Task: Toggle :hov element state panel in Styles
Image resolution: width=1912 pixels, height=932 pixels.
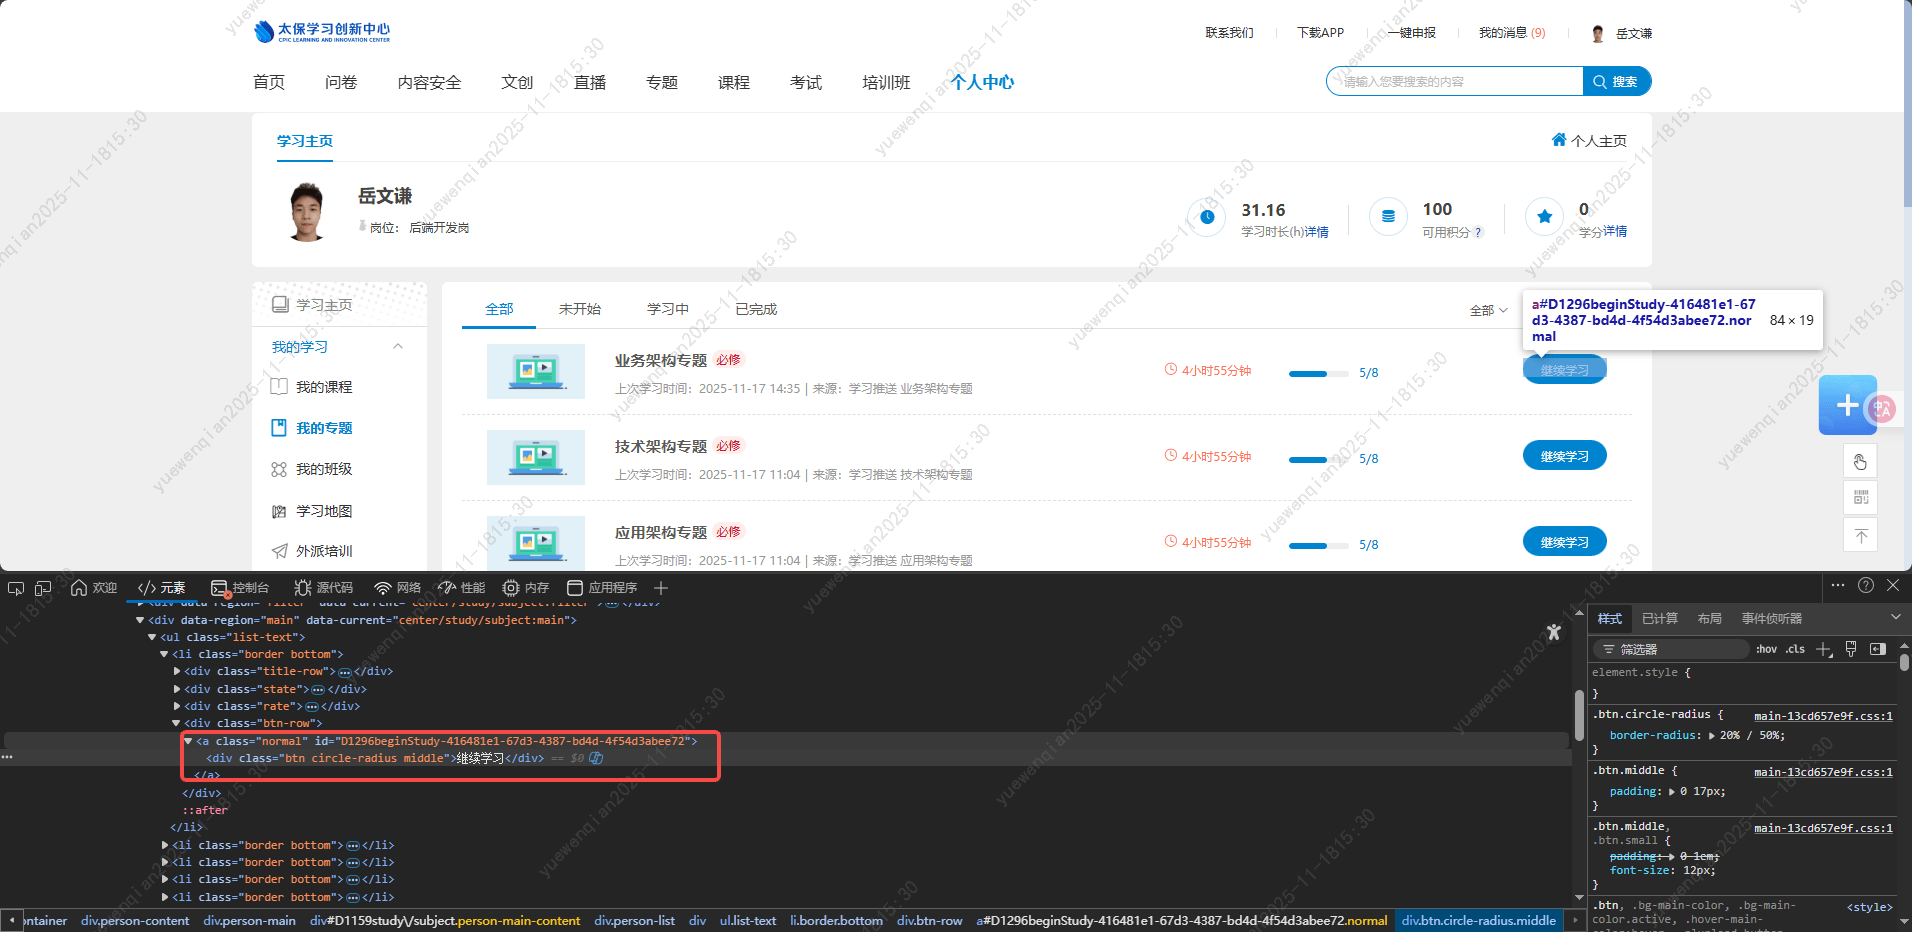Action: click(x=1765, y=649)
